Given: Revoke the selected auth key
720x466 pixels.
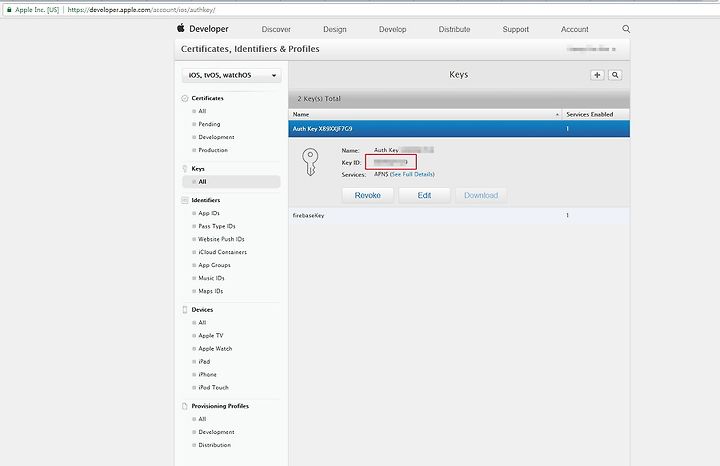Looking at the screenshot, I should point(367,195).
